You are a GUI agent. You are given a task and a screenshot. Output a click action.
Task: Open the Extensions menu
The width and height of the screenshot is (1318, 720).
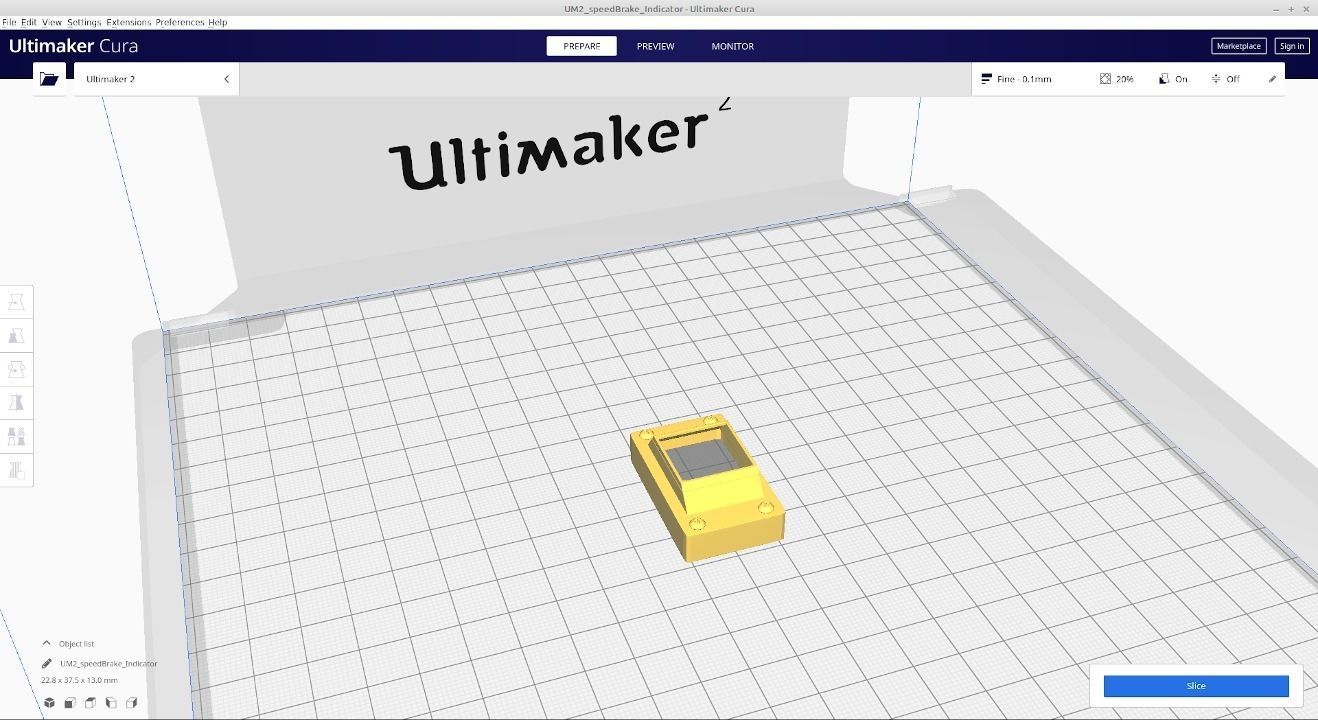[128, 22]
